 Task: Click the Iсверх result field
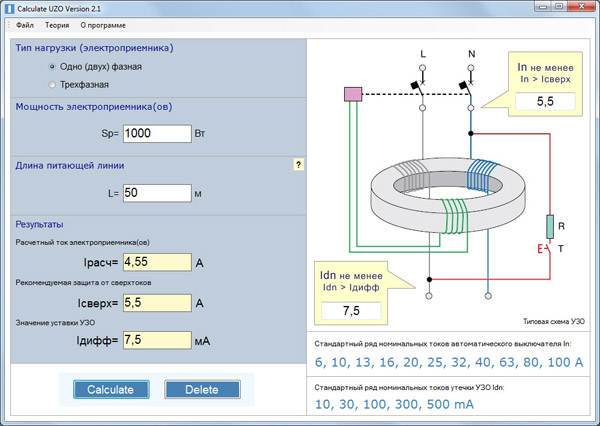click(156, 302)
